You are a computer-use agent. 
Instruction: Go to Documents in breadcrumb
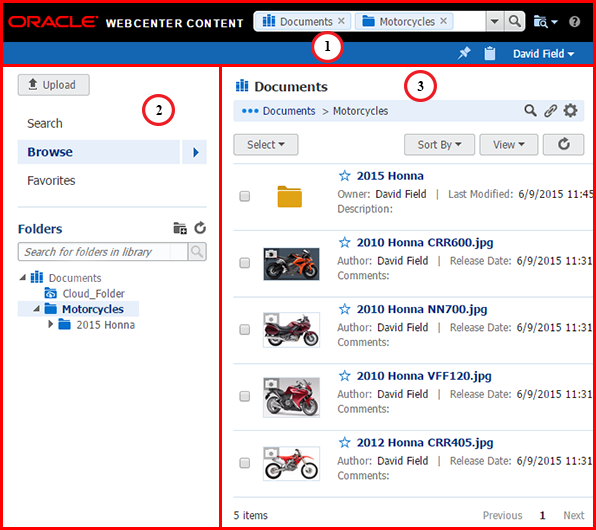point(289,111)
